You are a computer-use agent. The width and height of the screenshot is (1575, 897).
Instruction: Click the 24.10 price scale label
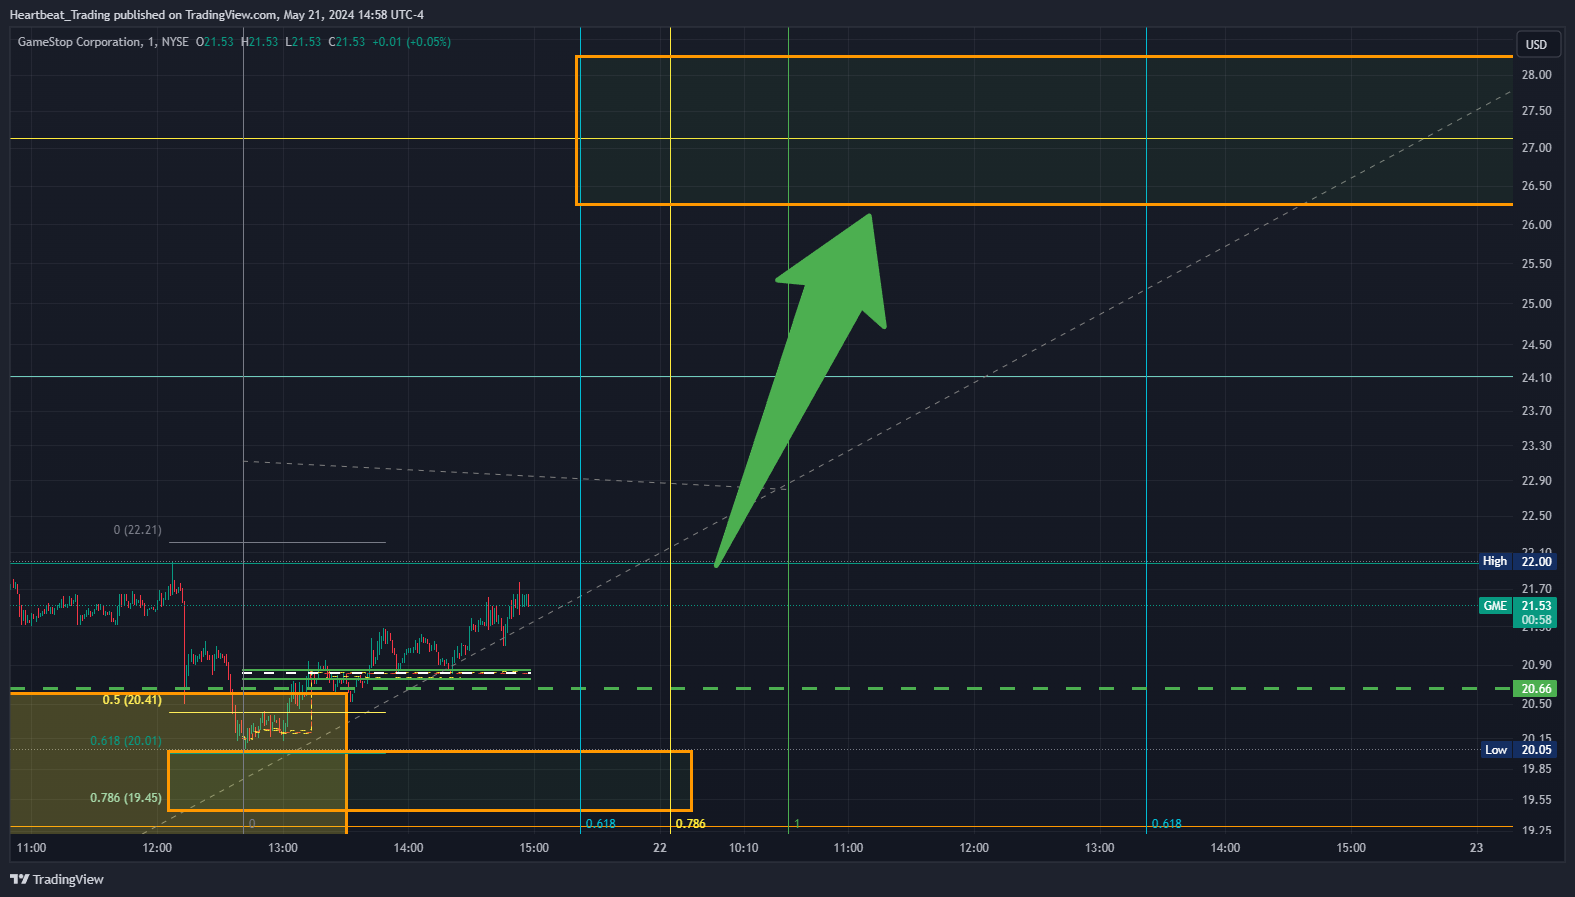click(1536, 378)
